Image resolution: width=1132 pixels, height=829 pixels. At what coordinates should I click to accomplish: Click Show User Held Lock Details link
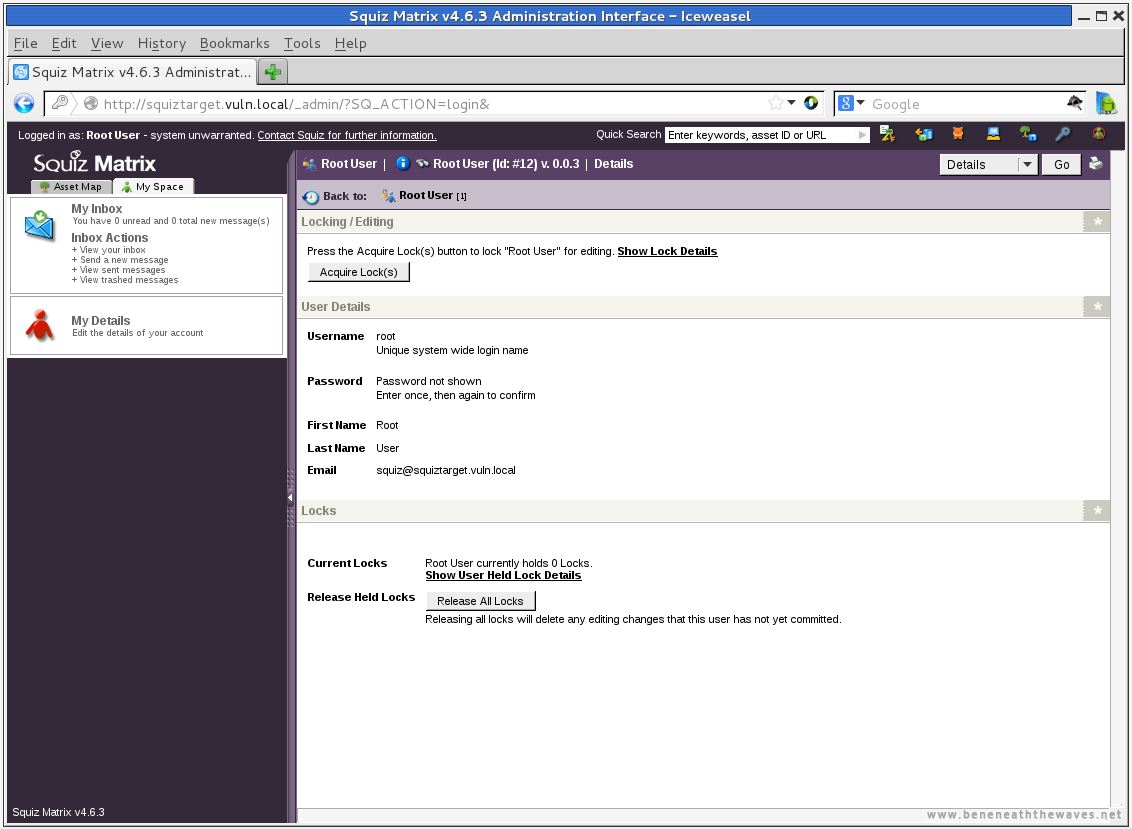(x=503, y=576)
